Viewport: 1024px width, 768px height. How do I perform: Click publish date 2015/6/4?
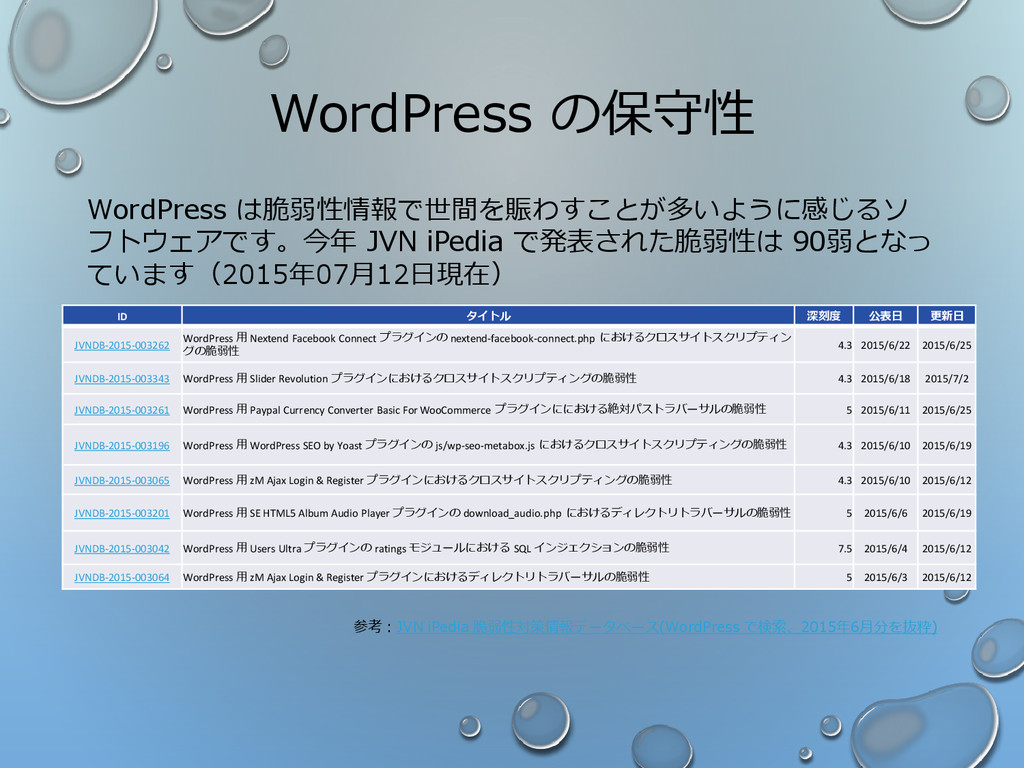(886, 549)
